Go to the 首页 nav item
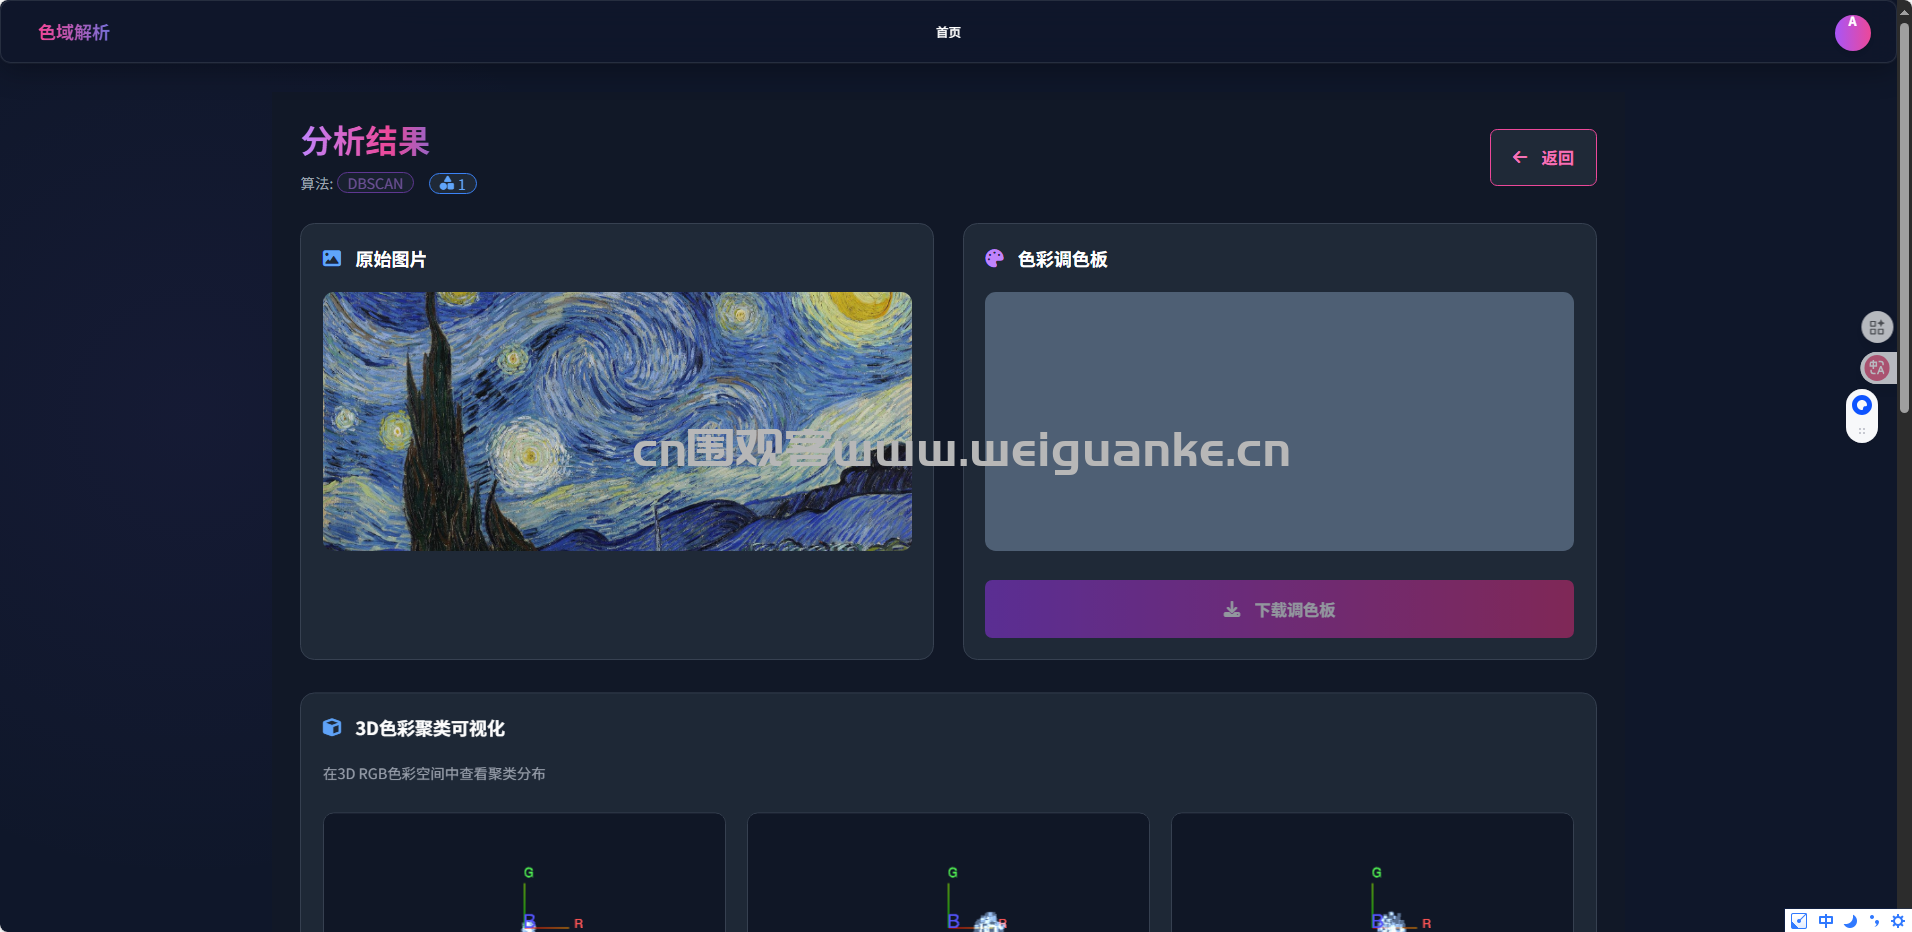This screenshot has width=1912, height=932. point(948,32)
